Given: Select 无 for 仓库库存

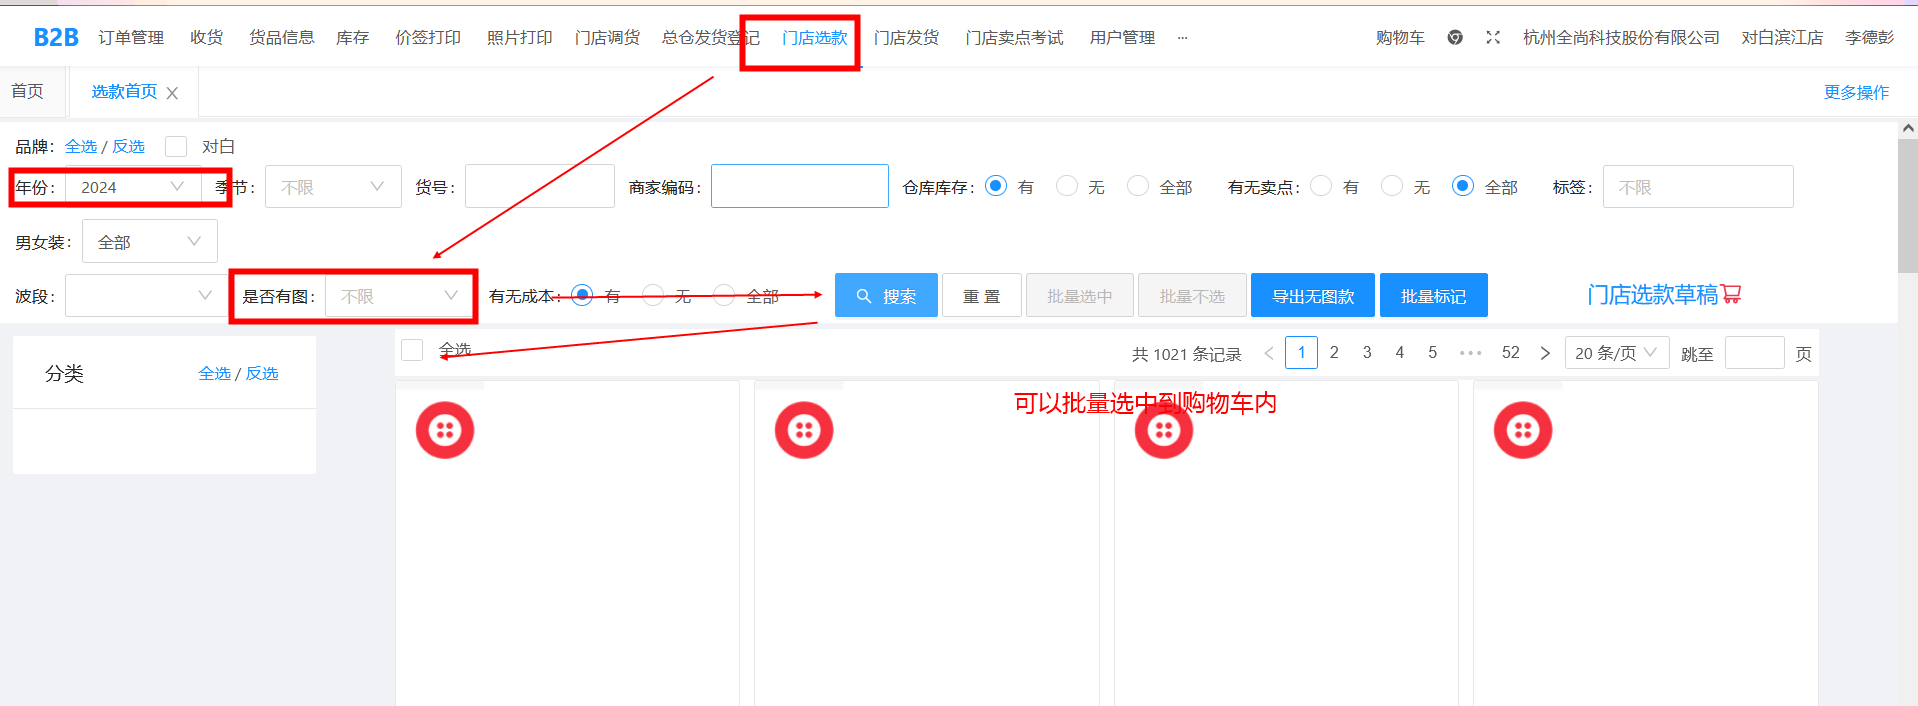Looking at the screenshot, I should (1067, 186).
